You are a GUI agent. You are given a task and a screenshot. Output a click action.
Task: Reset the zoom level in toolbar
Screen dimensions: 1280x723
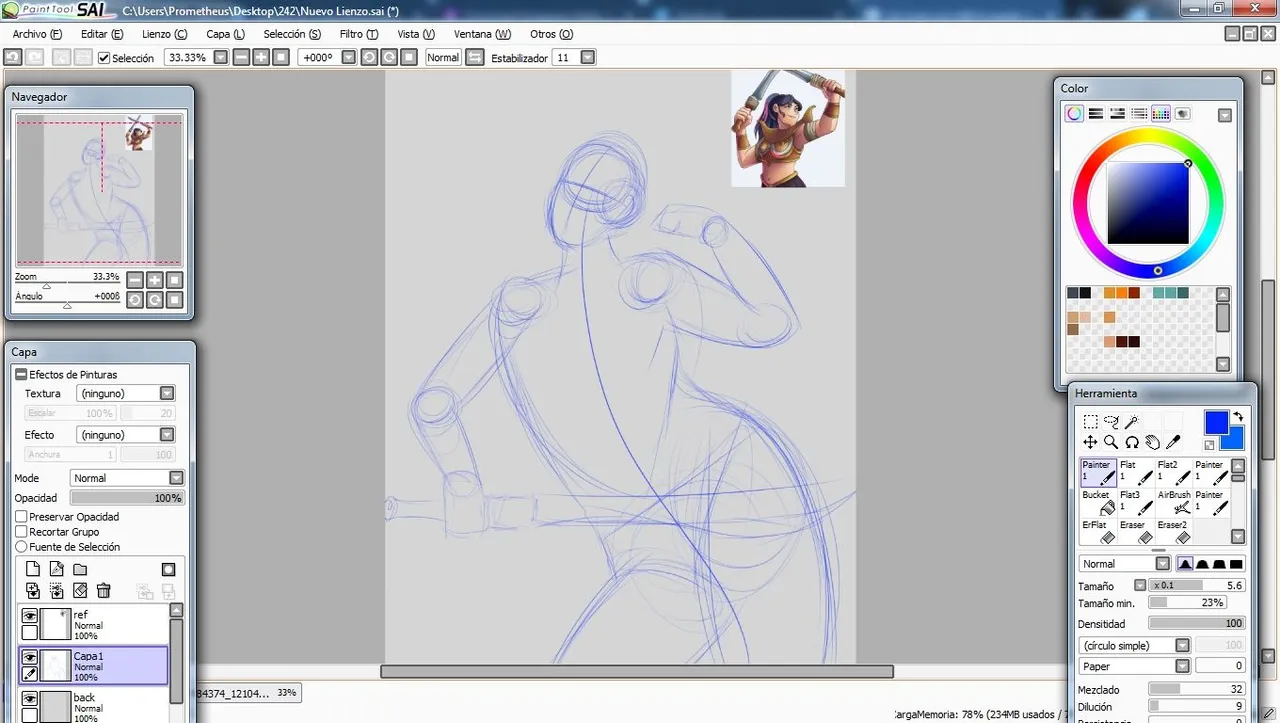click(x=281, y=58)
